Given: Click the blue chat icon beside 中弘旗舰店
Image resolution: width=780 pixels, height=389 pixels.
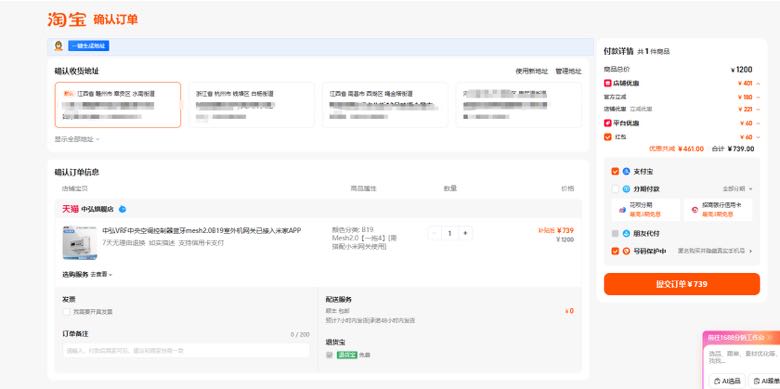Looking at the screenshot, I should tap(122, 209).
